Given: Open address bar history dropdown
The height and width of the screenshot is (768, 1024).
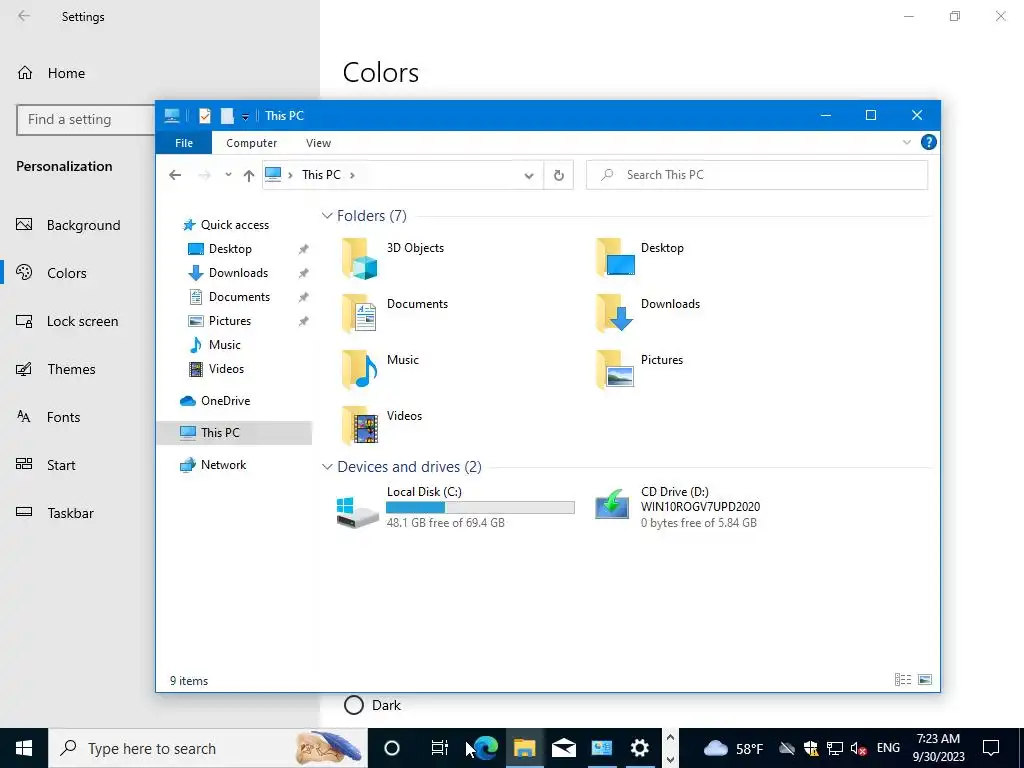Looking at the screenshot, I should click(529, 175).
